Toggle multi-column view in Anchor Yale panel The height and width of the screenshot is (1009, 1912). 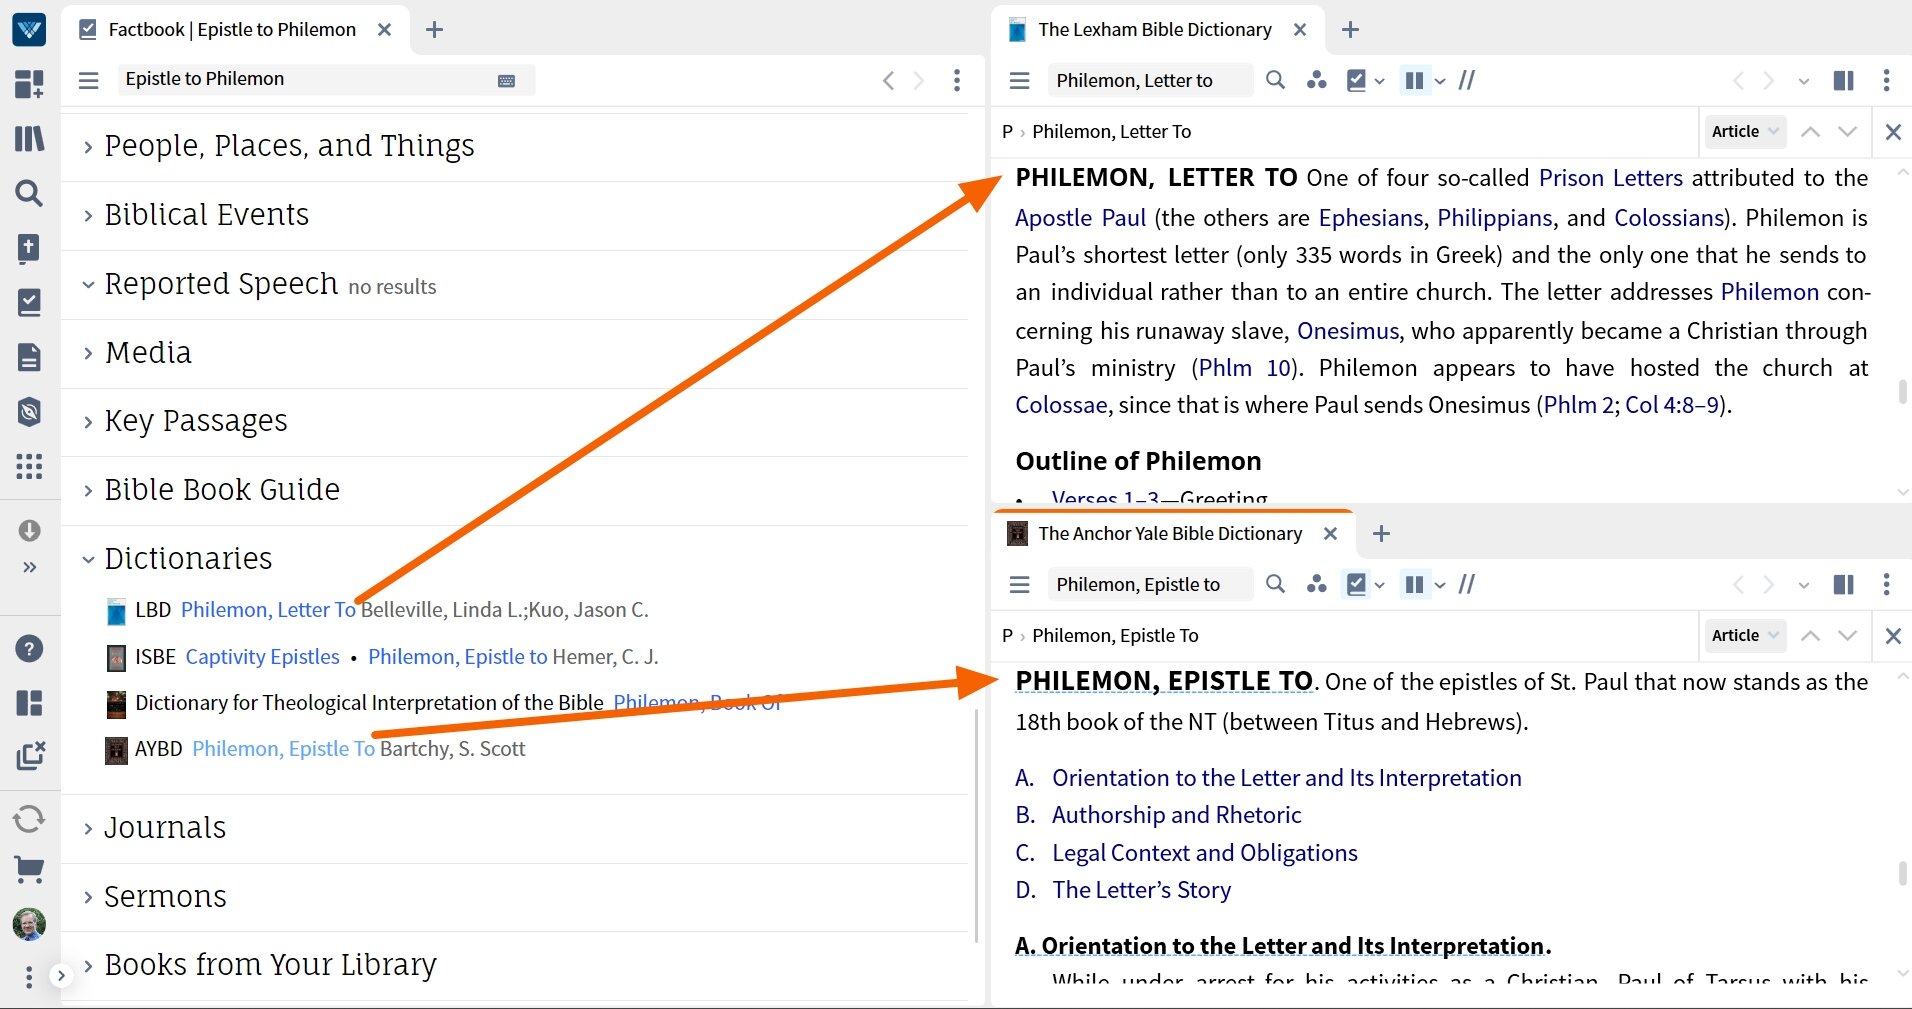[1414, 584]
